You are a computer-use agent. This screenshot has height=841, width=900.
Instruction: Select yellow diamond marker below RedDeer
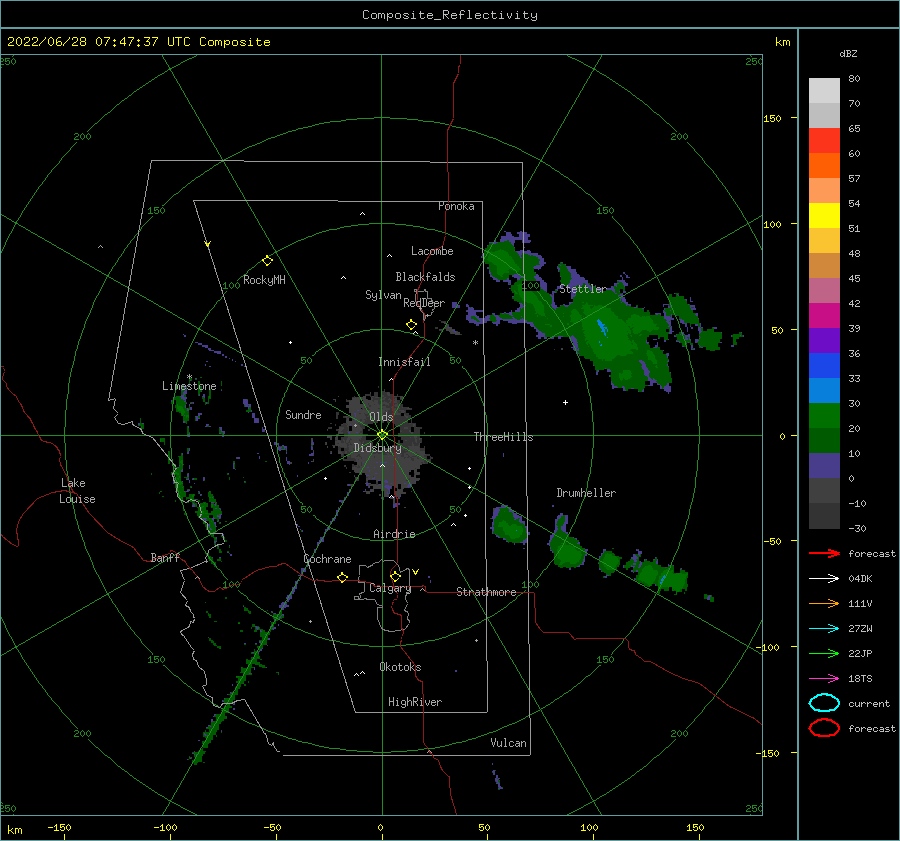412,325
